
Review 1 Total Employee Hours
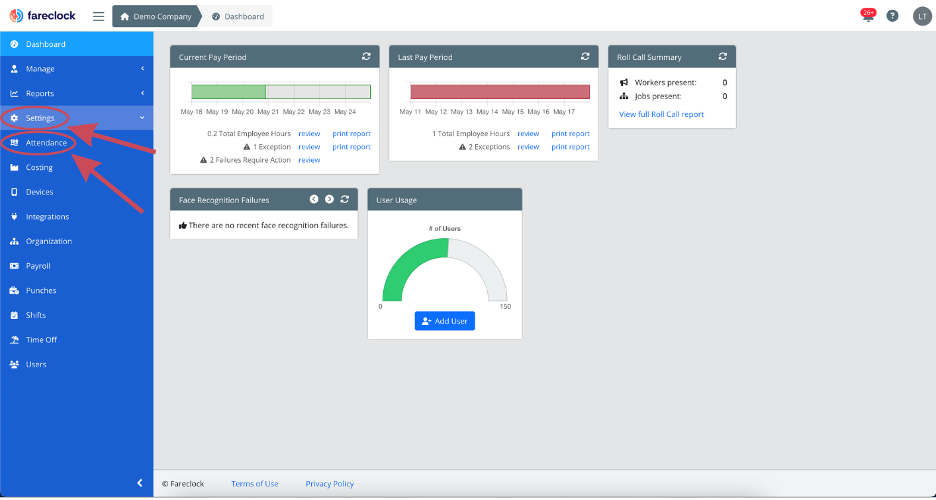[x=528, y=134]
